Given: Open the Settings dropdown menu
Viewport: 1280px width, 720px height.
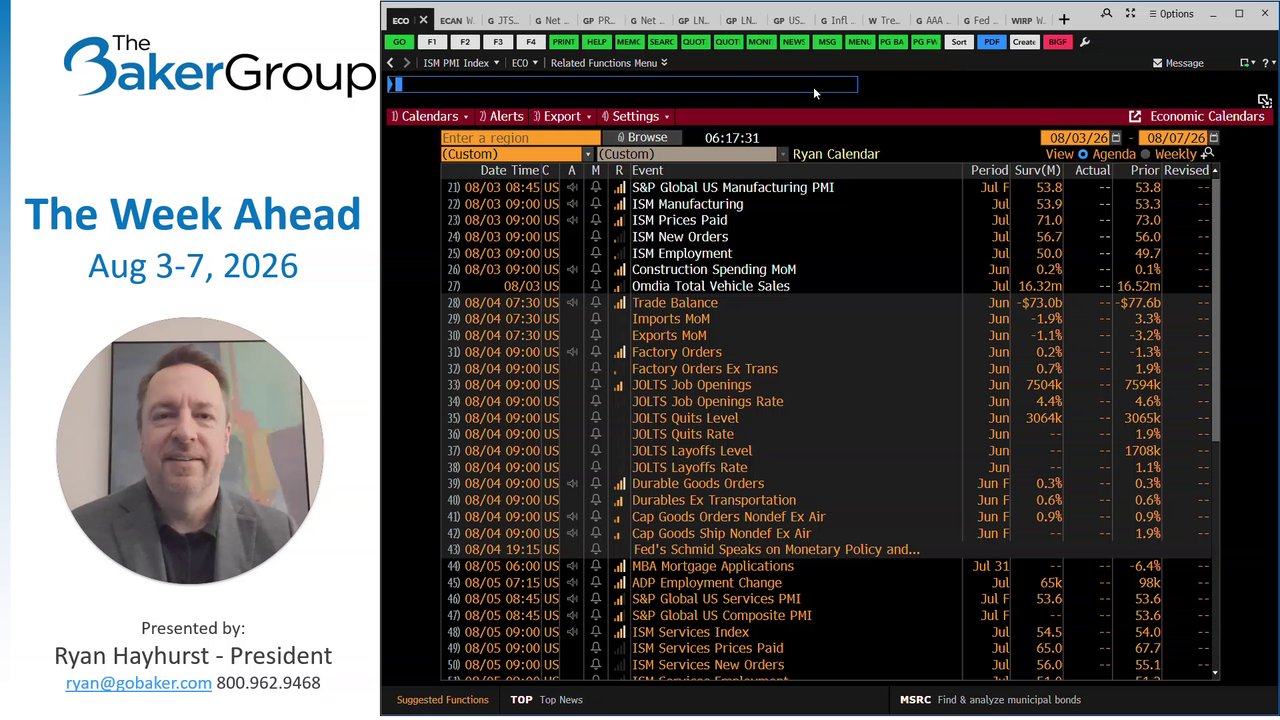Looking at the screenshot, I should point(636,117).
